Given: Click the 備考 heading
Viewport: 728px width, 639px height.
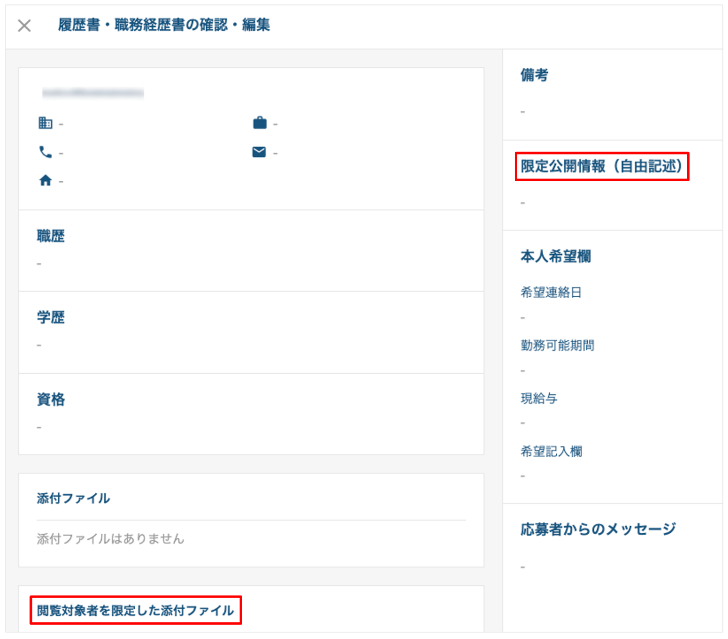Looking at the screenshot, I should pos(534,75).
